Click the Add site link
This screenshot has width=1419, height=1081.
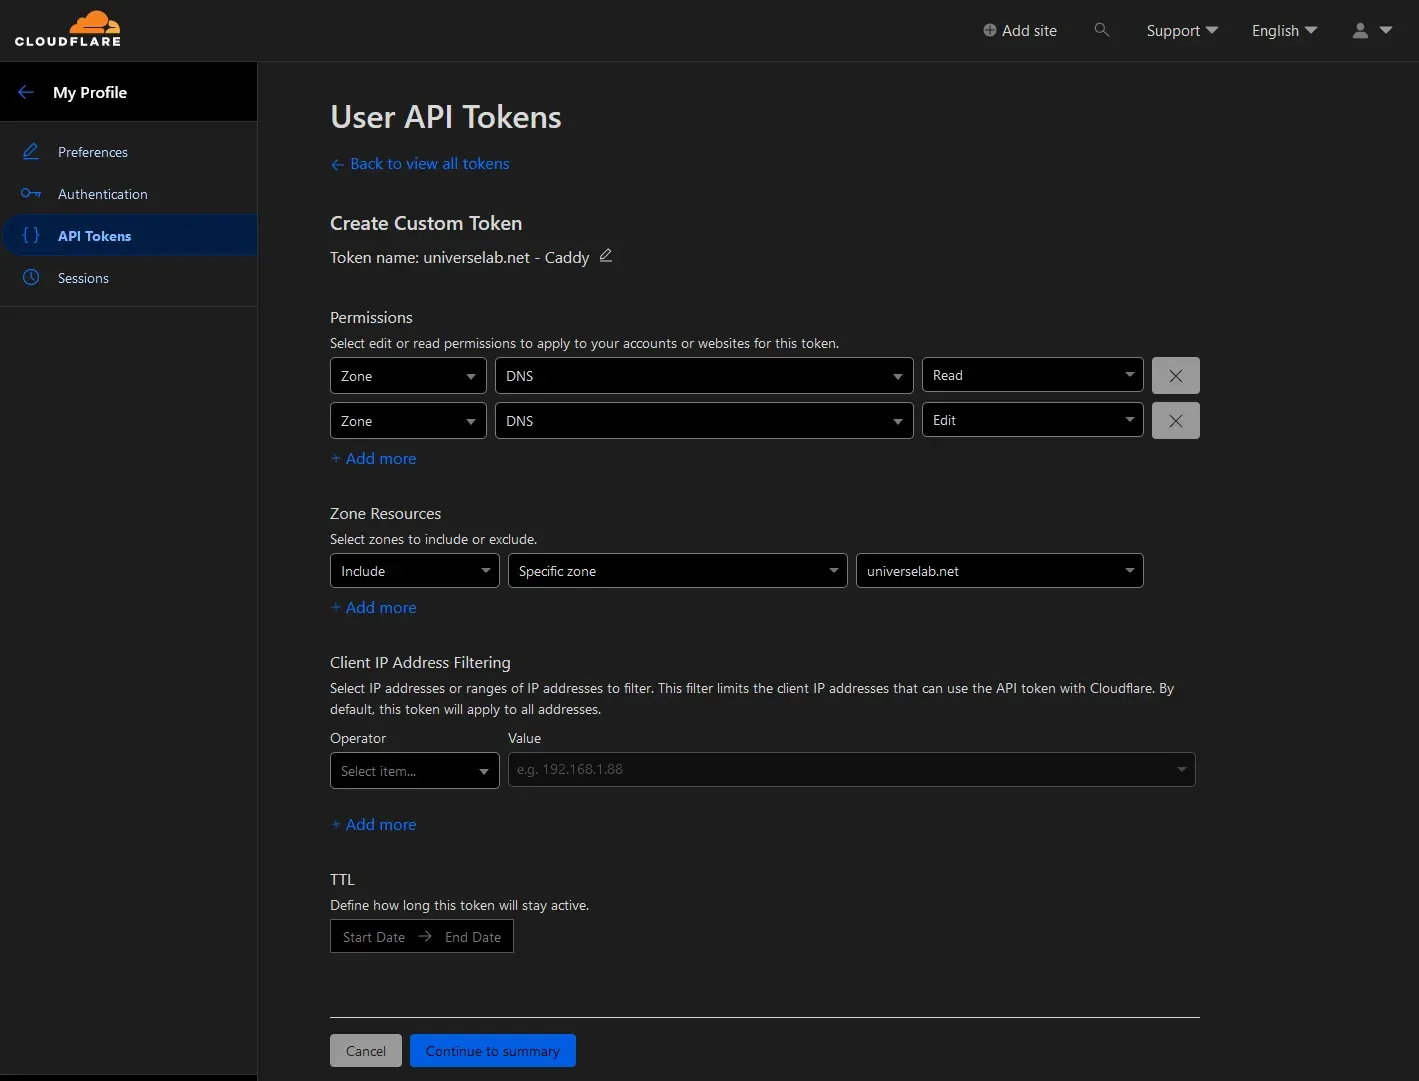click(x=1020, y=30)
